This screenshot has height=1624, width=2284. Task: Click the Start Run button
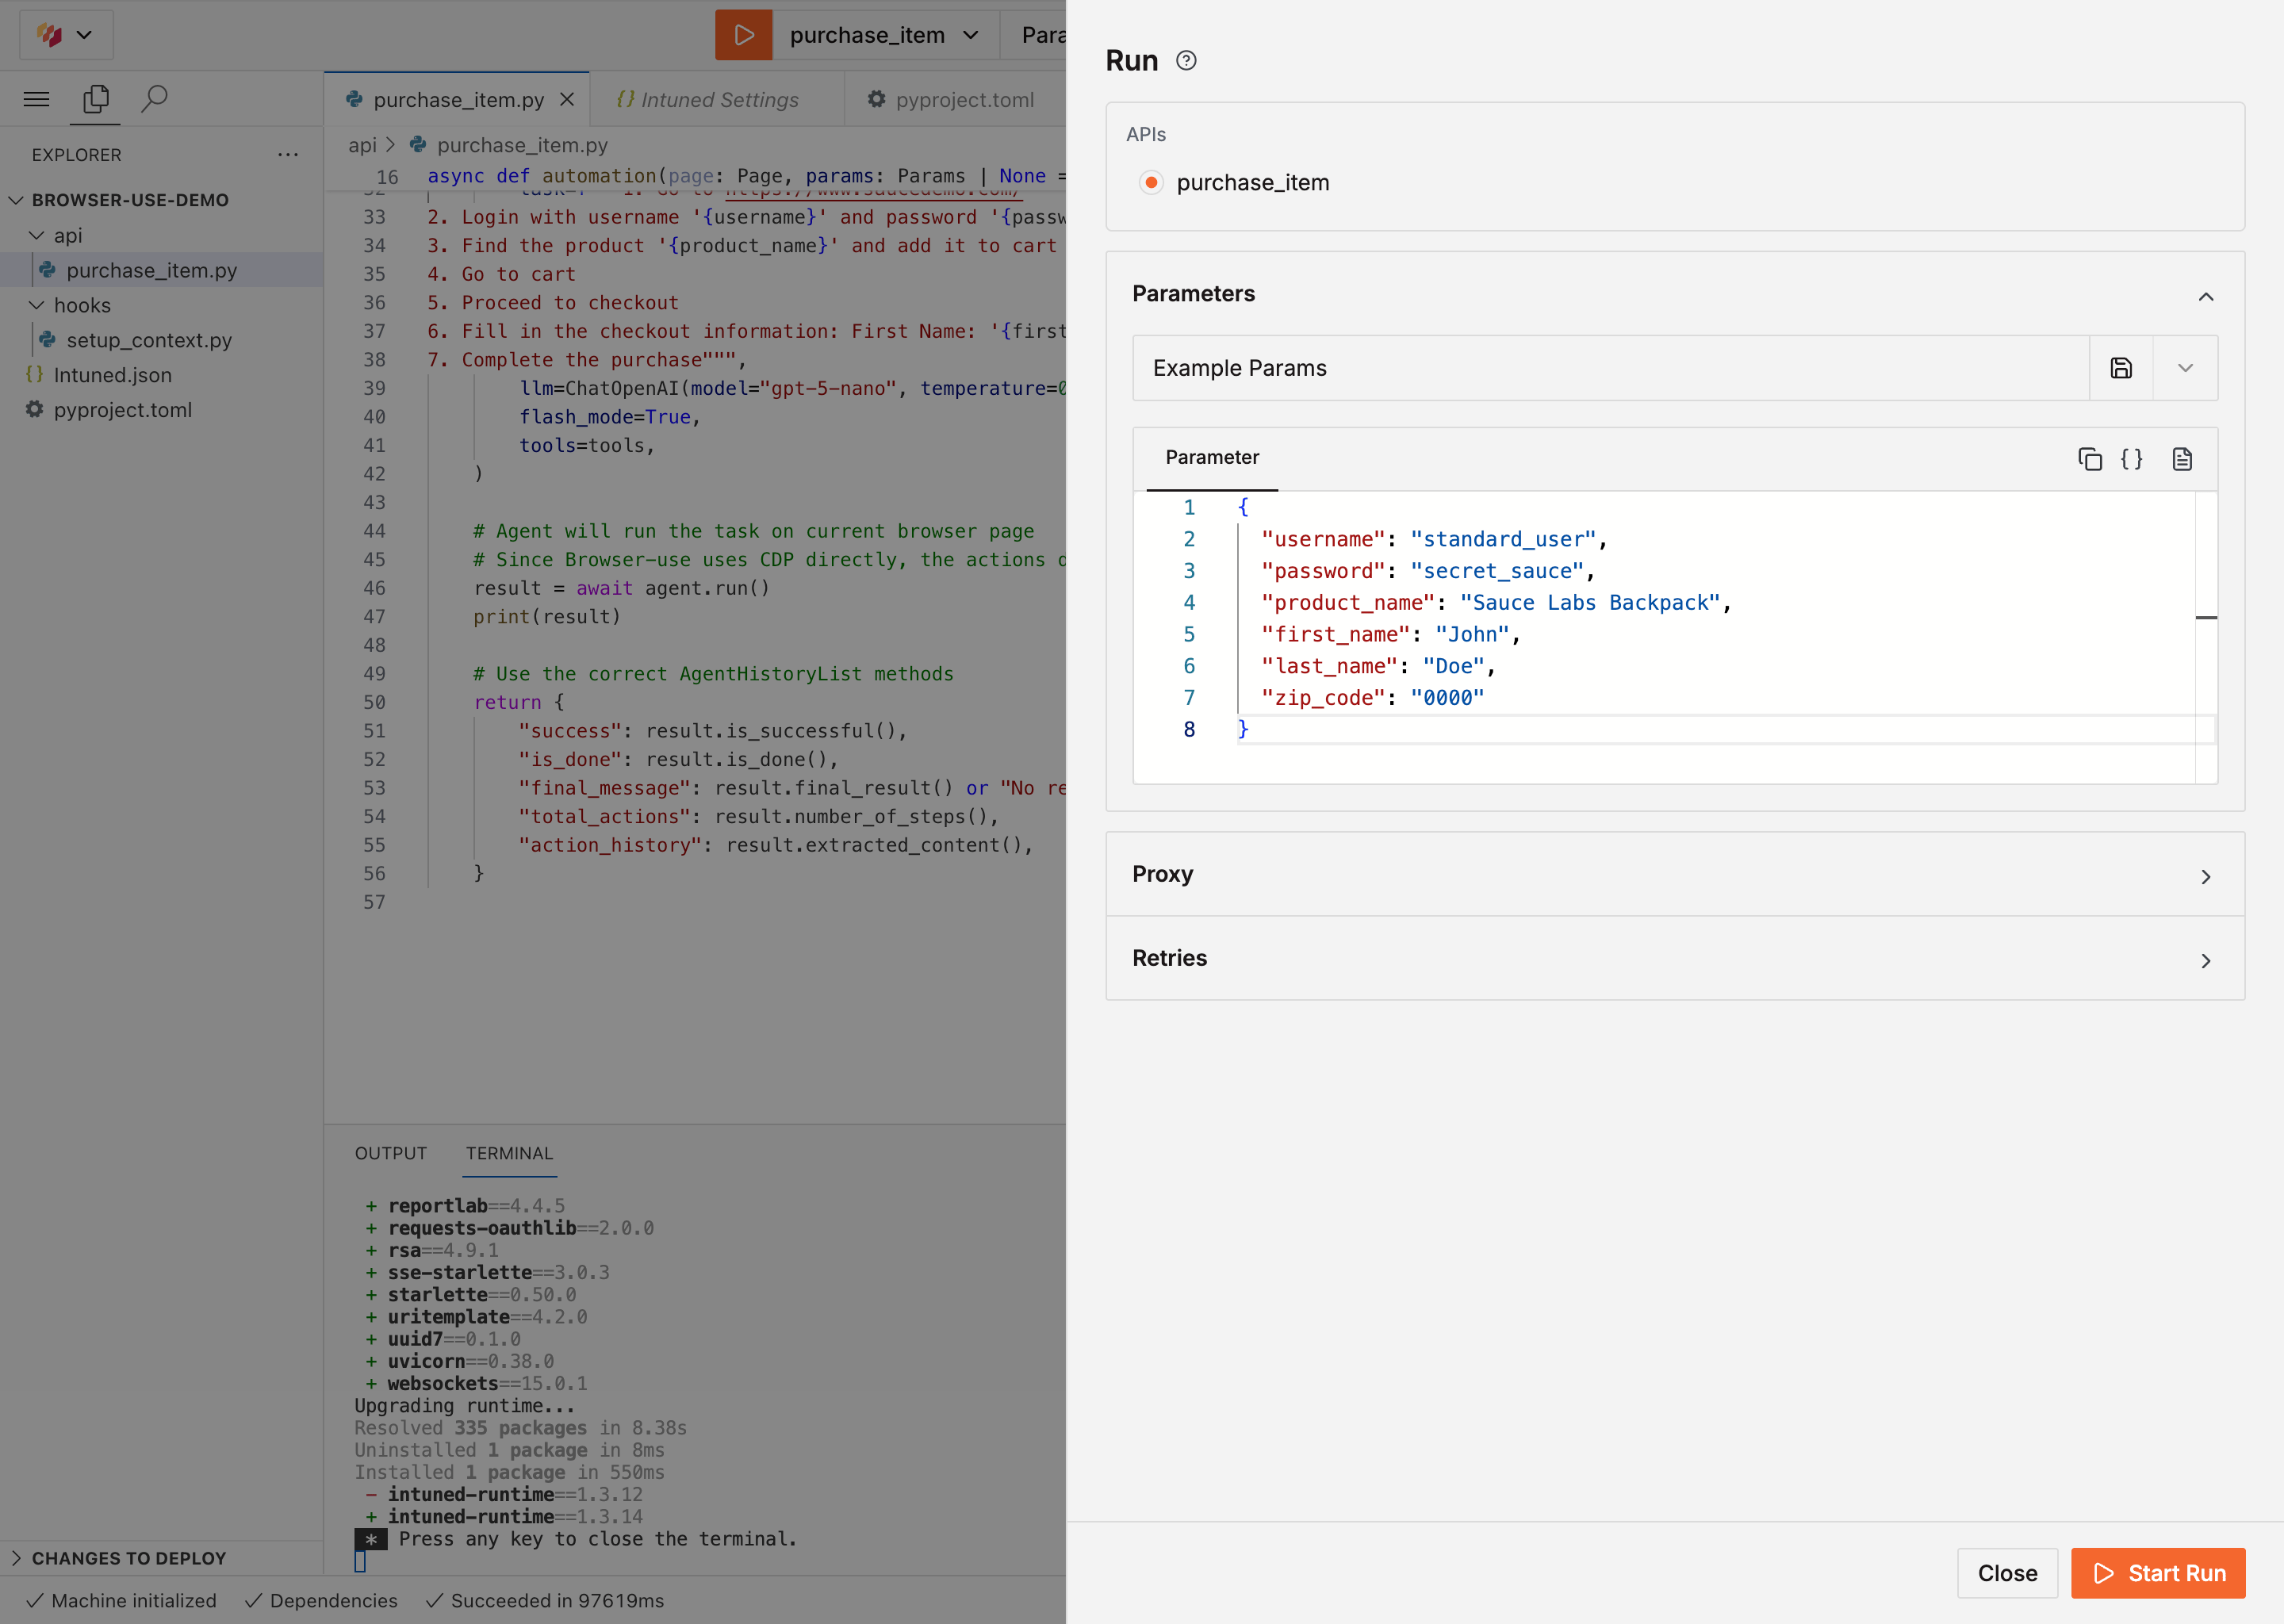(x=2158, y=1573)
